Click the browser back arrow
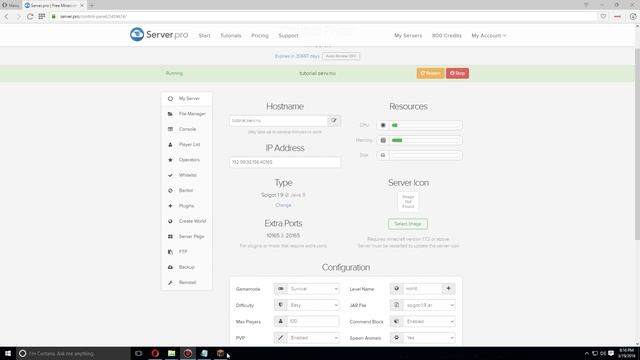Viewport: 640px width, 360px height. pos(7,16)
